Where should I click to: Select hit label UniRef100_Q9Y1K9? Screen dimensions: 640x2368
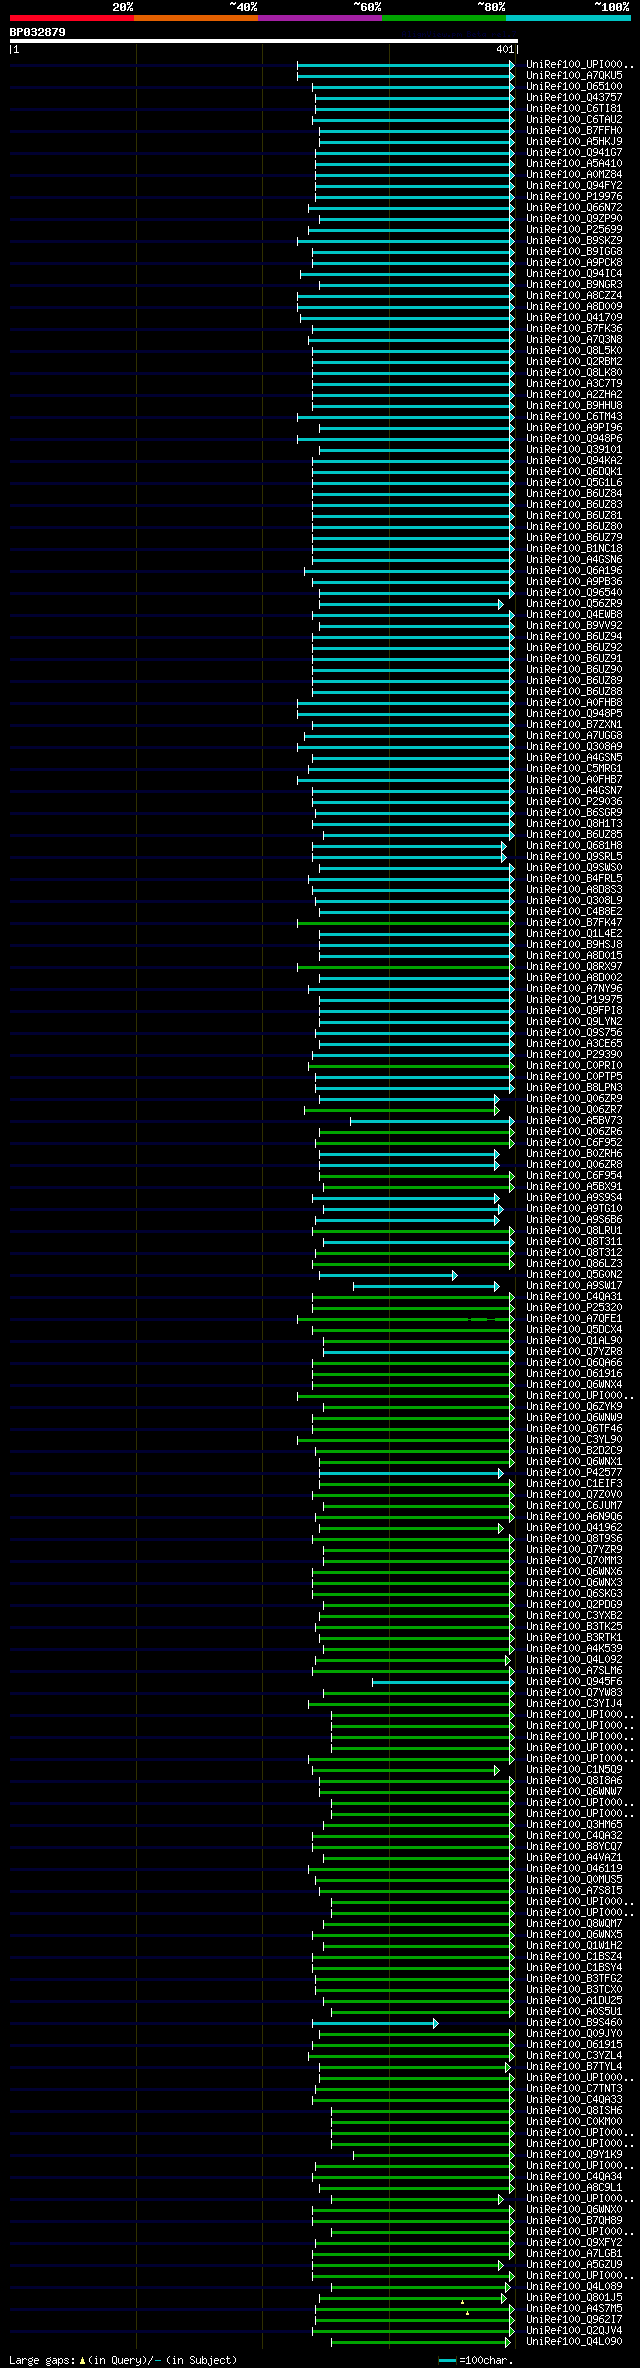[x=574, y=2155]
